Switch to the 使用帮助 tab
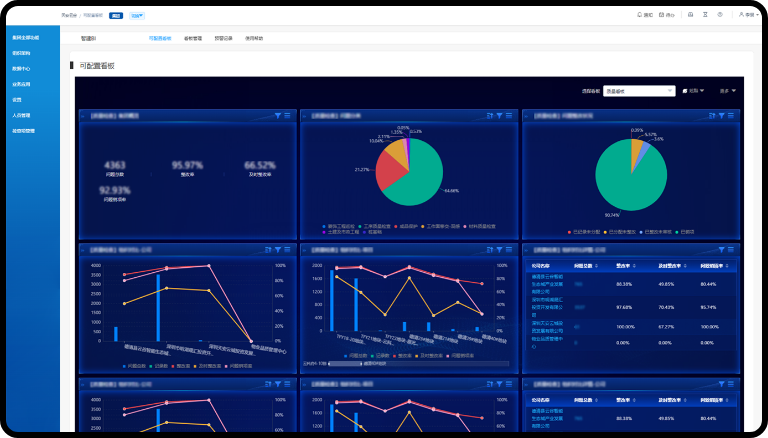The width and height of the screenshot is (768, 438). coord(254,38)
